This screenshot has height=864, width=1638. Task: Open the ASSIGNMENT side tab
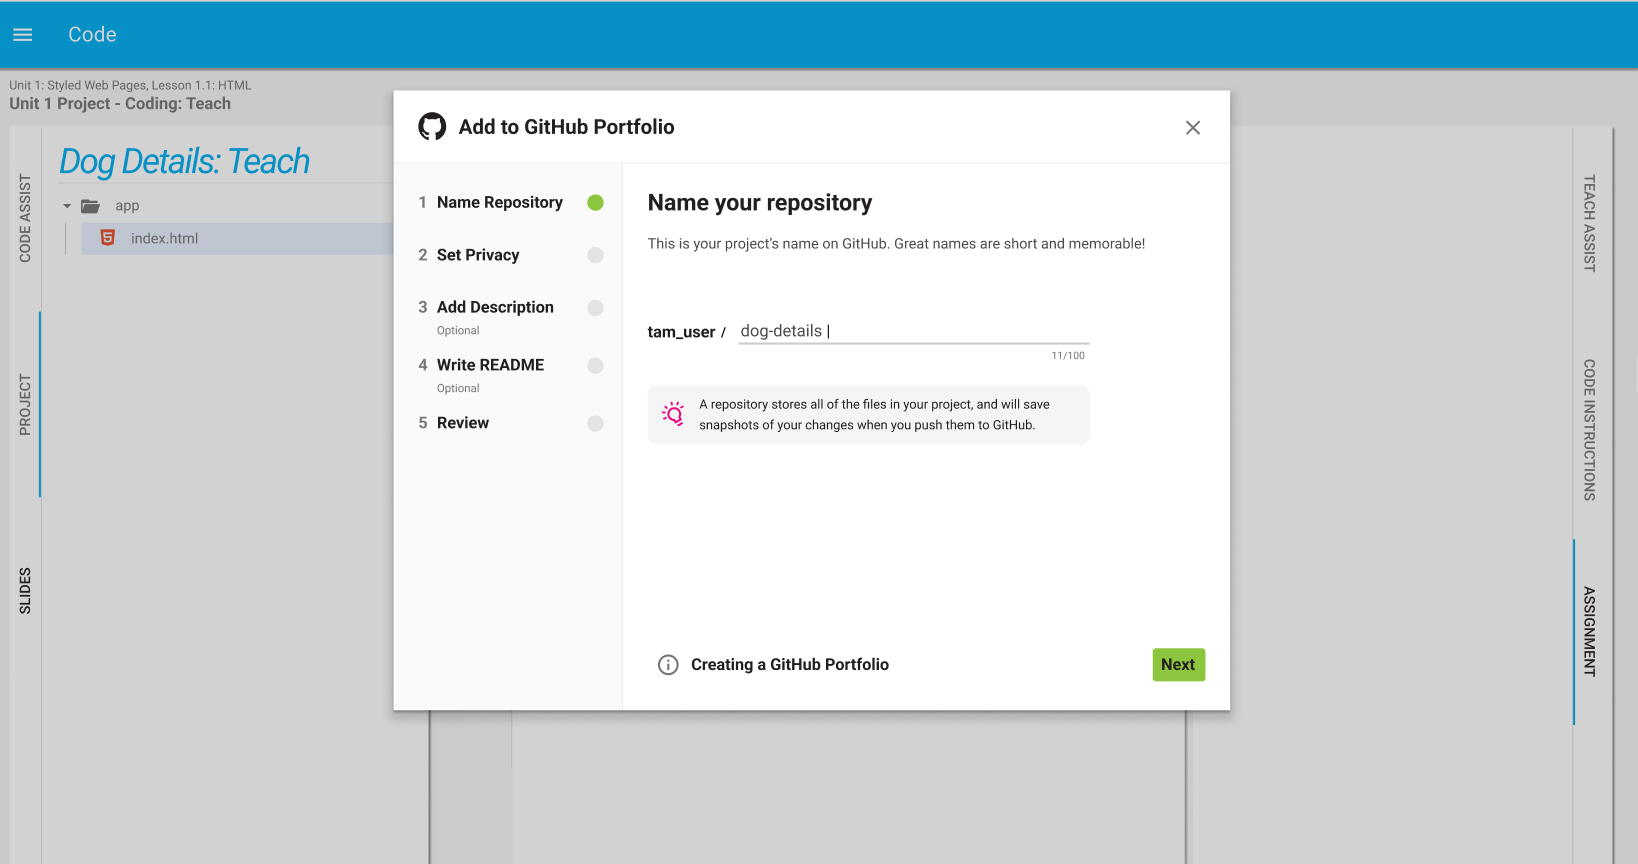pos(1589,632)
